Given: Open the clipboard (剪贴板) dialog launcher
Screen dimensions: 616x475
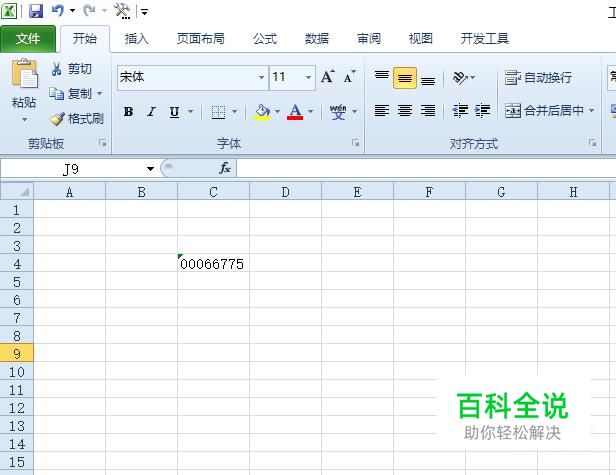Looking at the screenshot, I should tap(103, 143).
